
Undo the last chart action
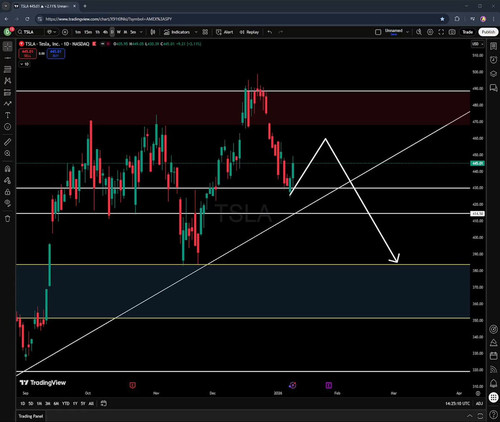click(x=270, y=32)
